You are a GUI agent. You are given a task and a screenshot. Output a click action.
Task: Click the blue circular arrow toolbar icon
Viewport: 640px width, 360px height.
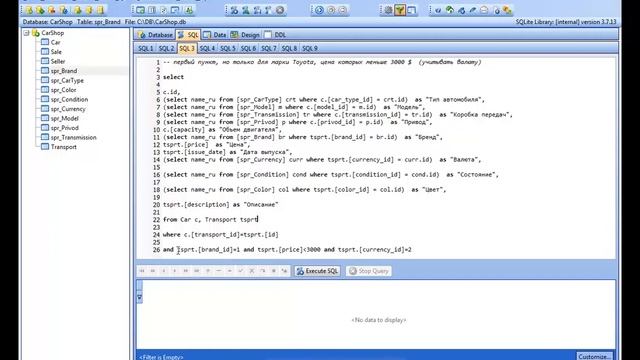coord(319,10)
